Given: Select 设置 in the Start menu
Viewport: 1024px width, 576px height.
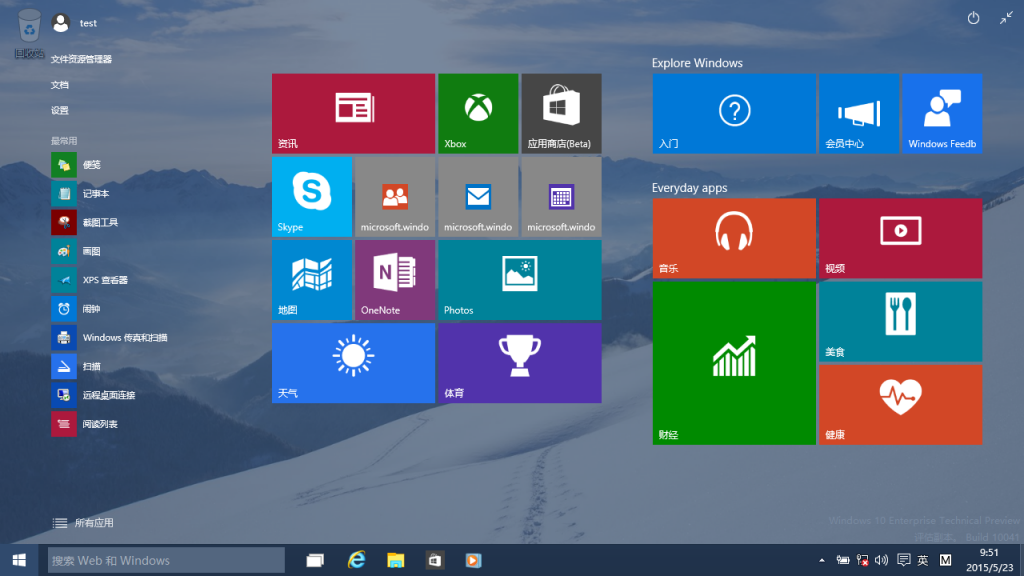Looking at the screenshot, I should [60, 110].
